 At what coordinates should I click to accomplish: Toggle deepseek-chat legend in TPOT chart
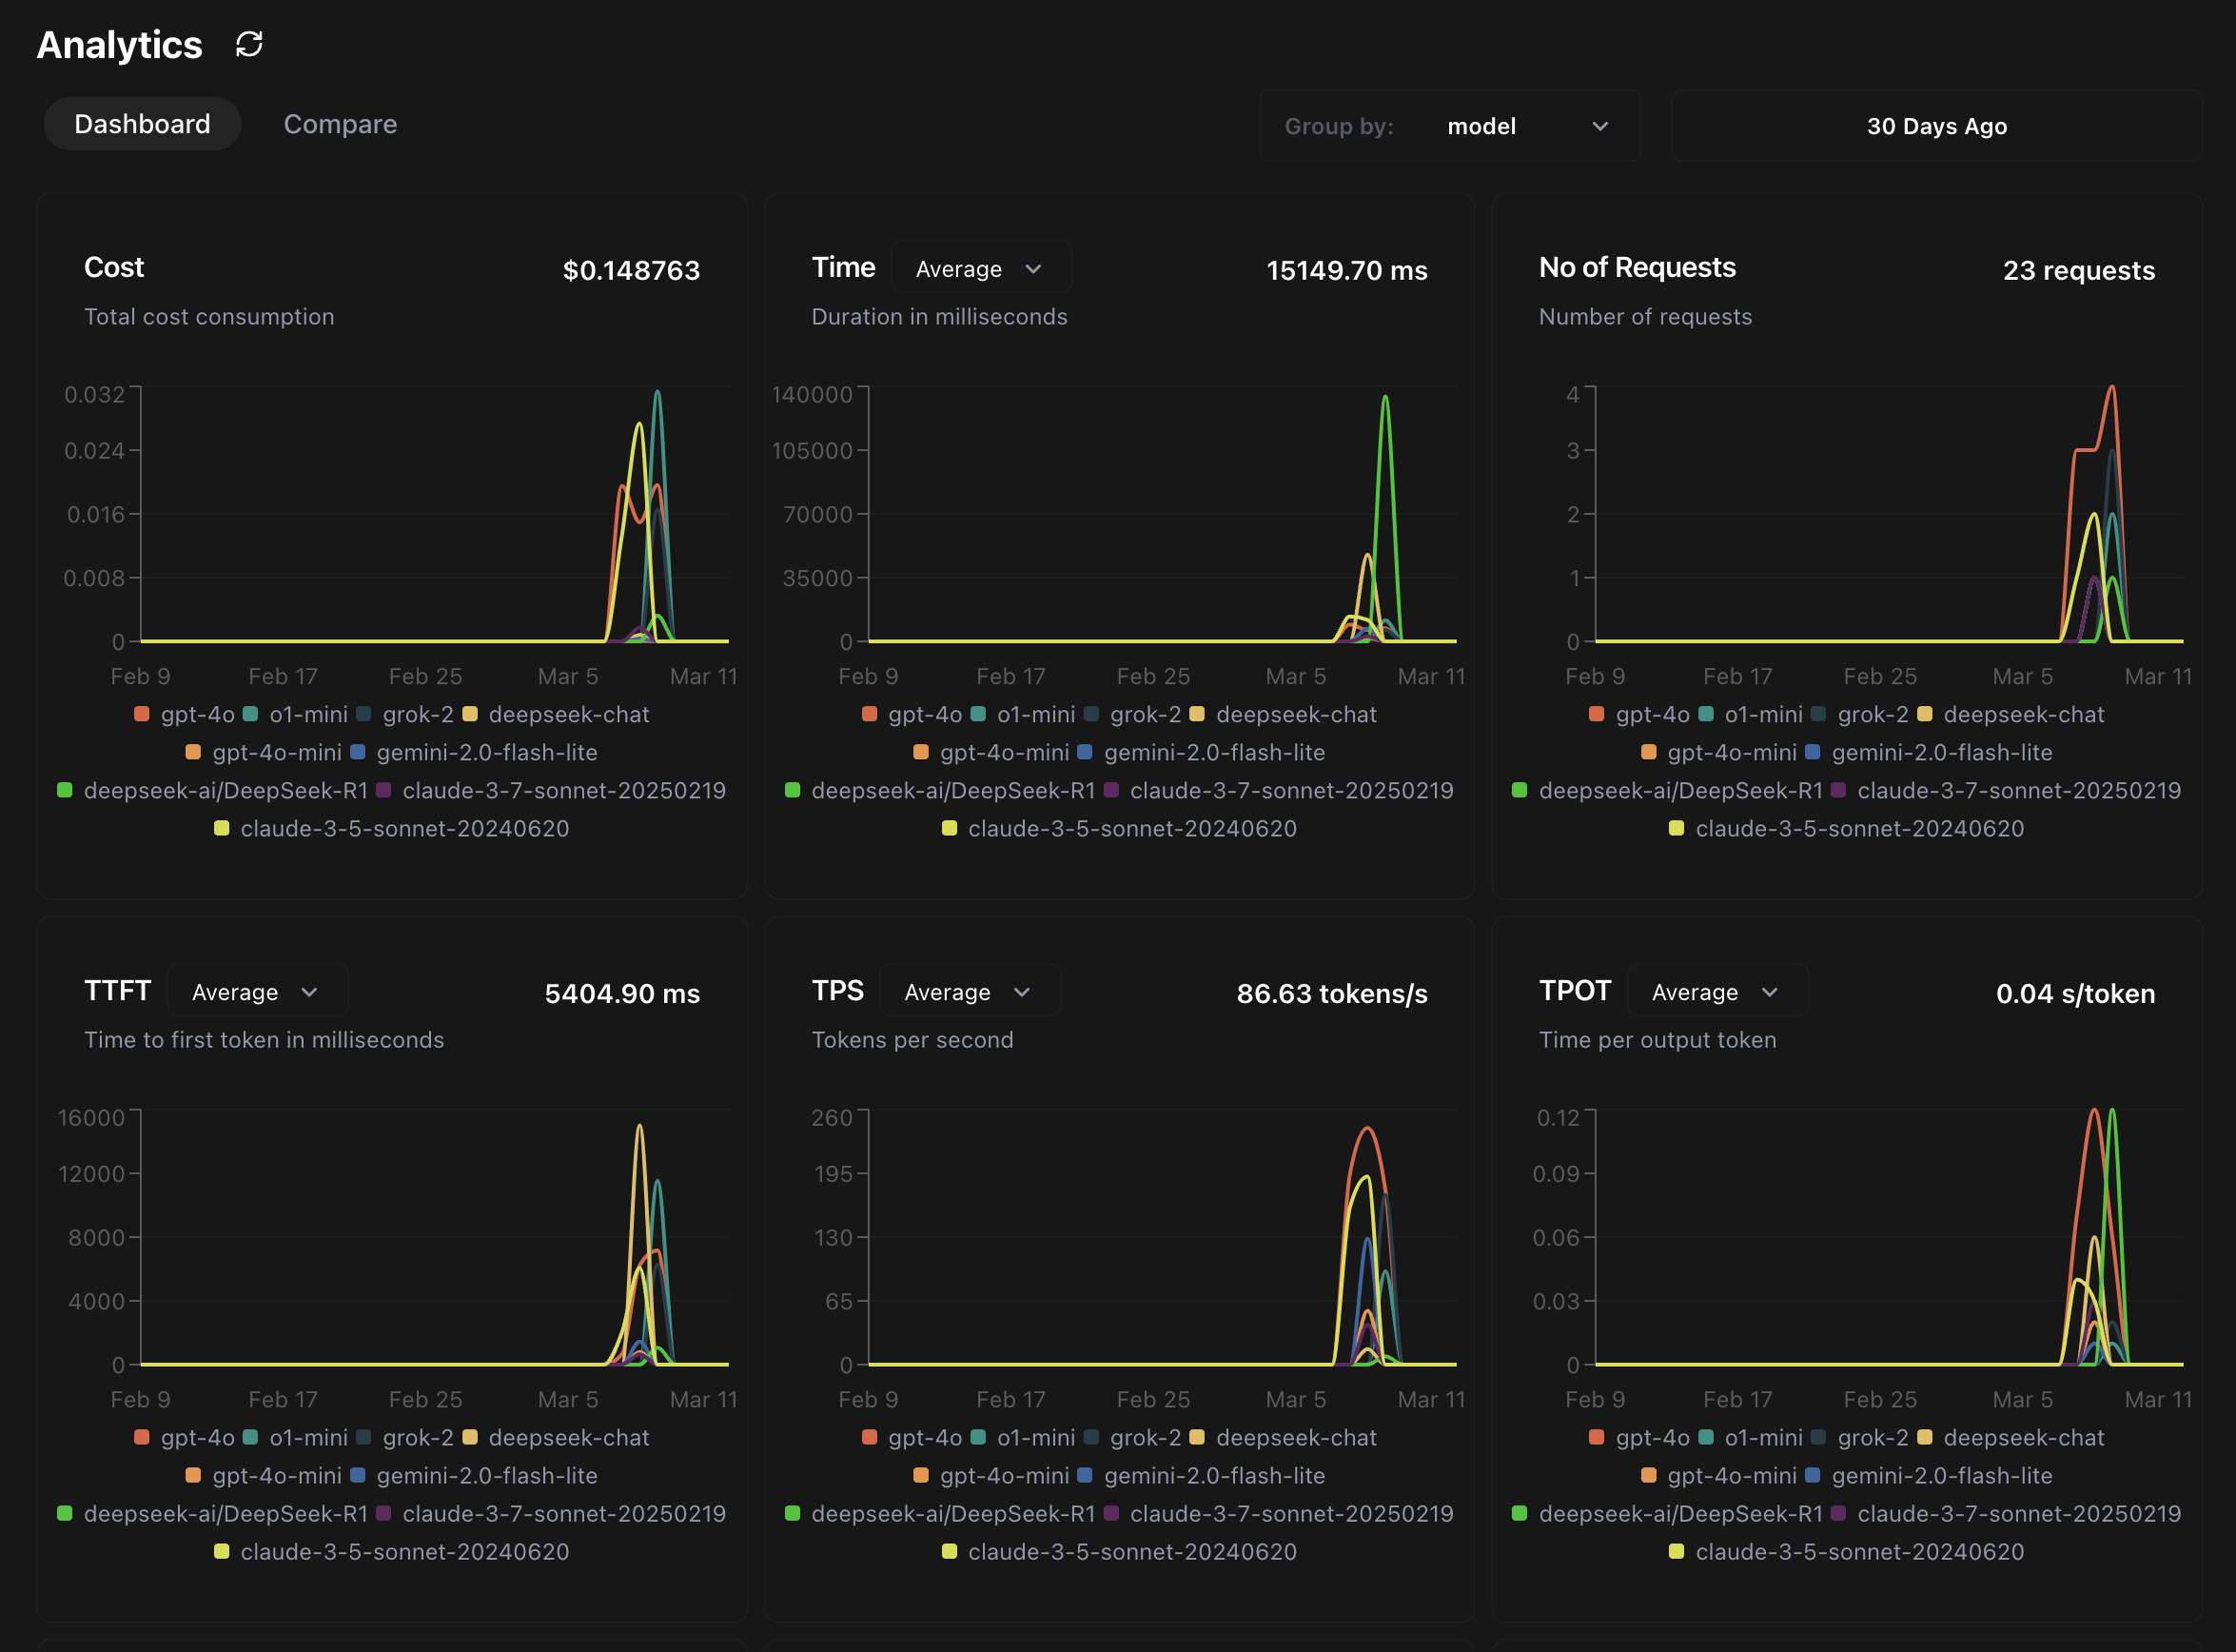tap(2011, 1437)
